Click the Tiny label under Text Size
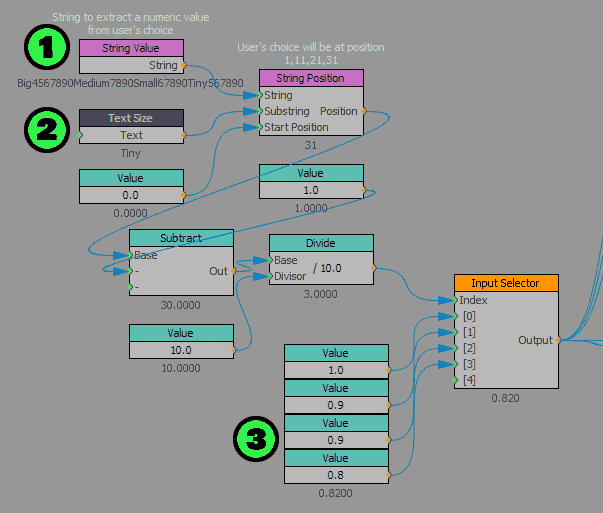This screenshot has height=513, width=603. point(131,153)
